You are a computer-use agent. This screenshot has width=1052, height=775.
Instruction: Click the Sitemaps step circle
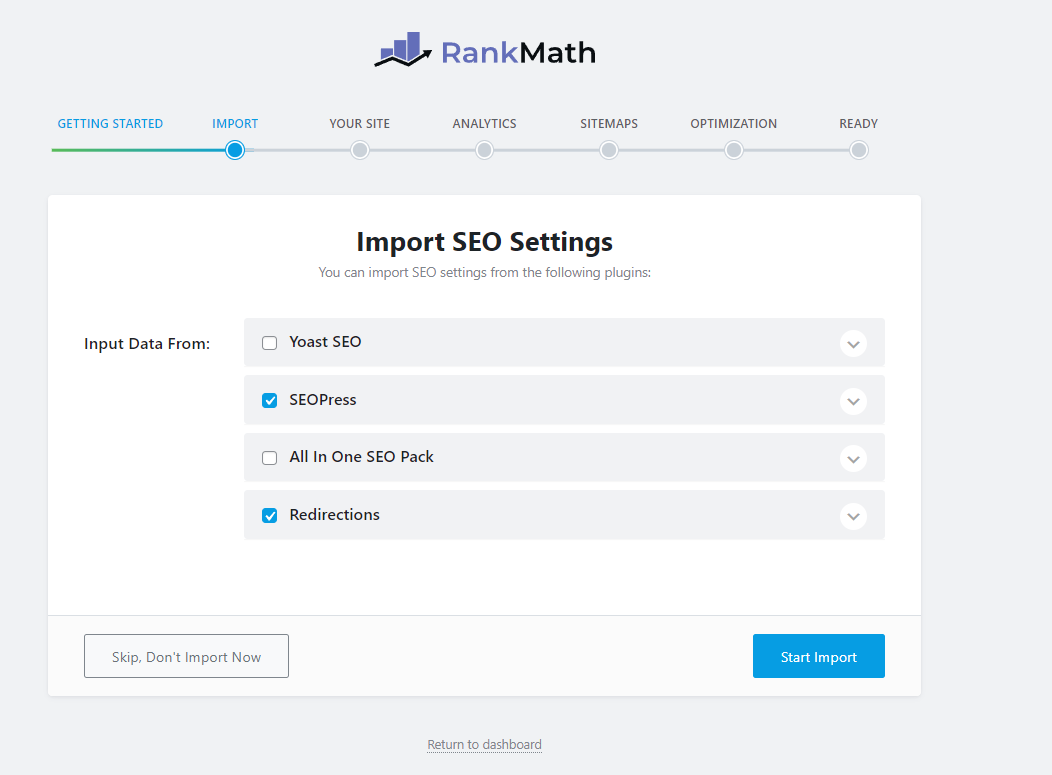[x=609, y=150]
